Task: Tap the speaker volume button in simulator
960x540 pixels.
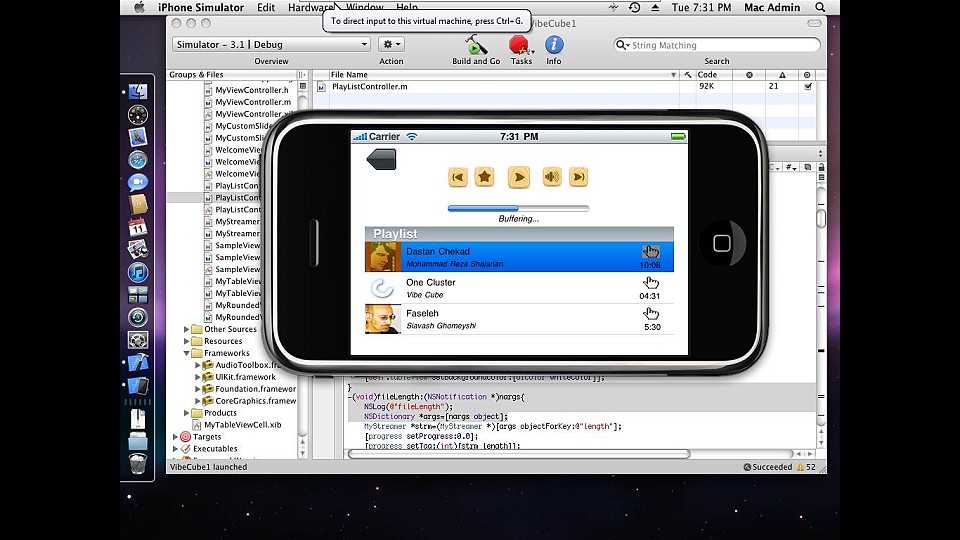Action: 552,177
